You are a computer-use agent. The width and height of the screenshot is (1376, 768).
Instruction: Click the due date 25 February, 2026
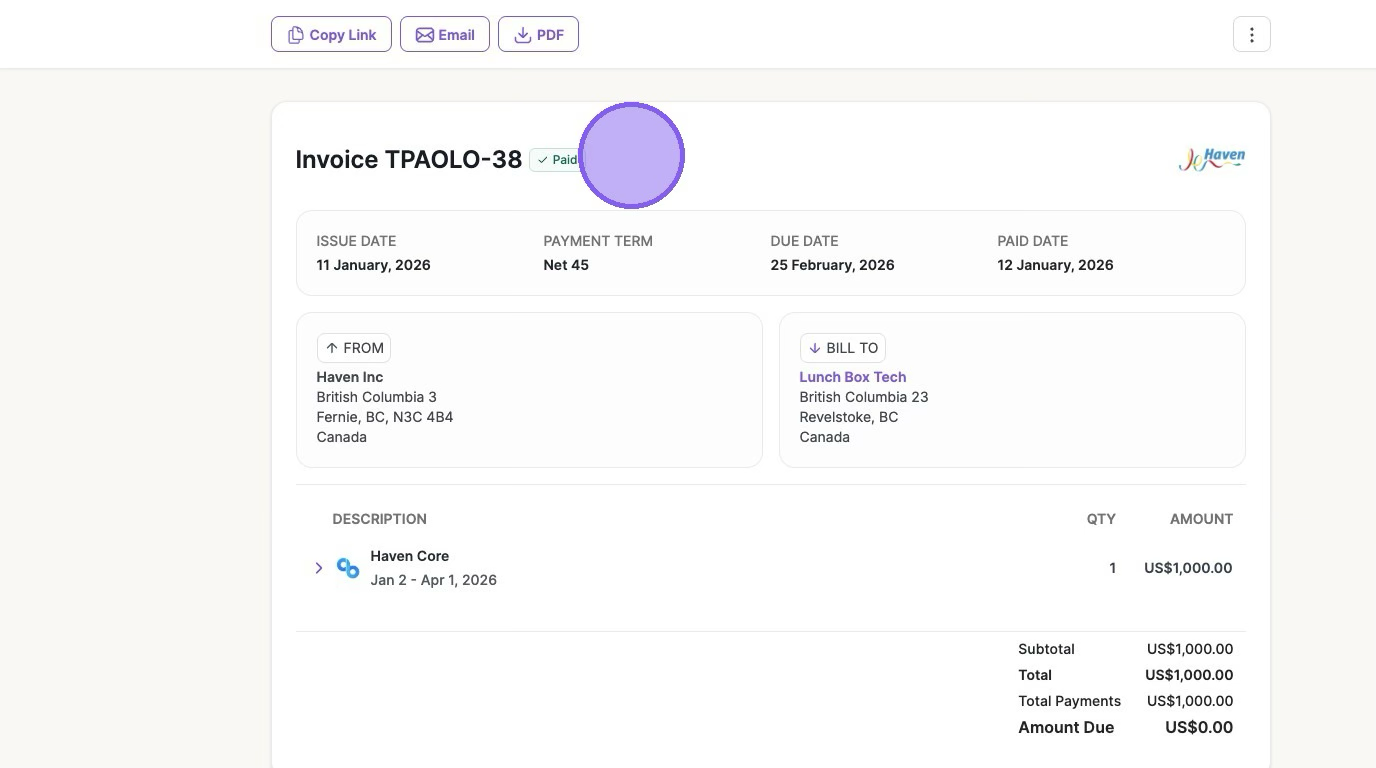832,265
